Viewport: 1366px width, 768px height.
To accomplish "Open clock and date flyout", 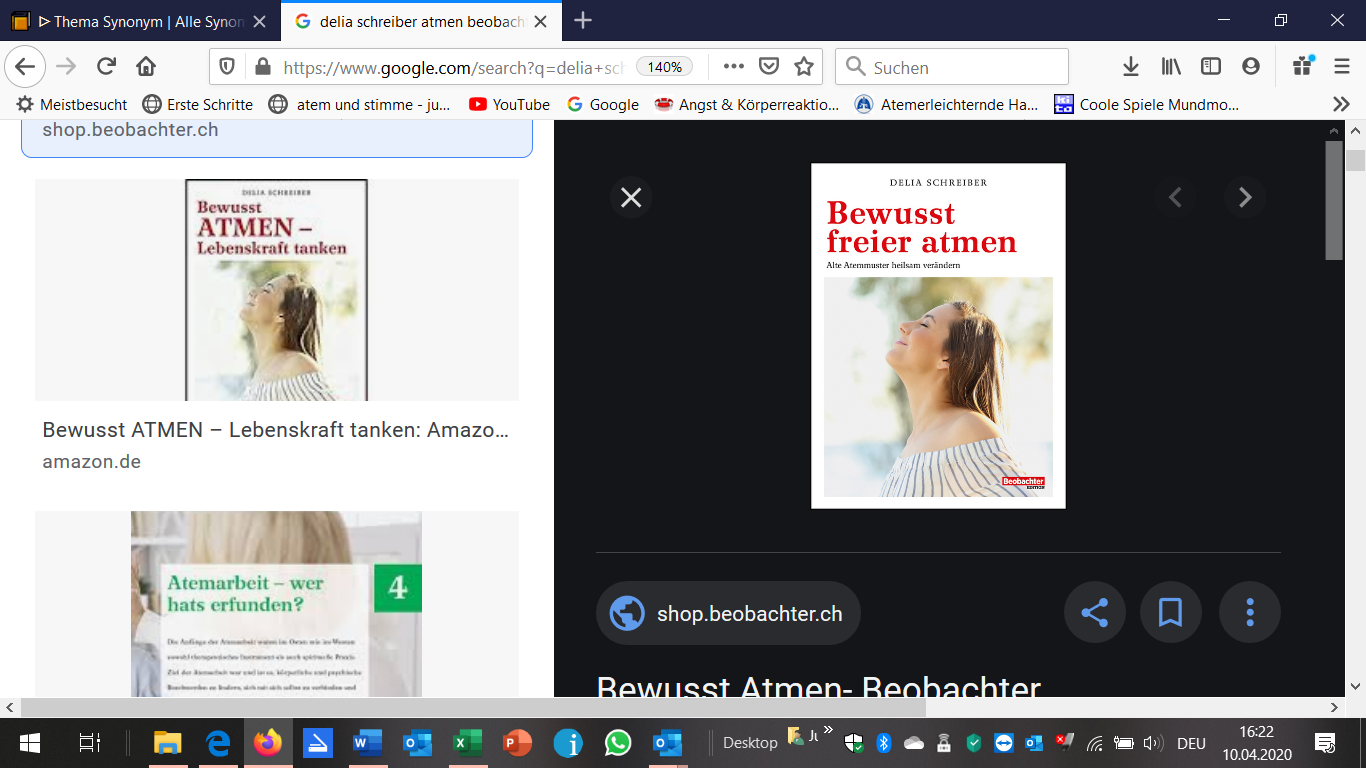I will (1256, 743).
